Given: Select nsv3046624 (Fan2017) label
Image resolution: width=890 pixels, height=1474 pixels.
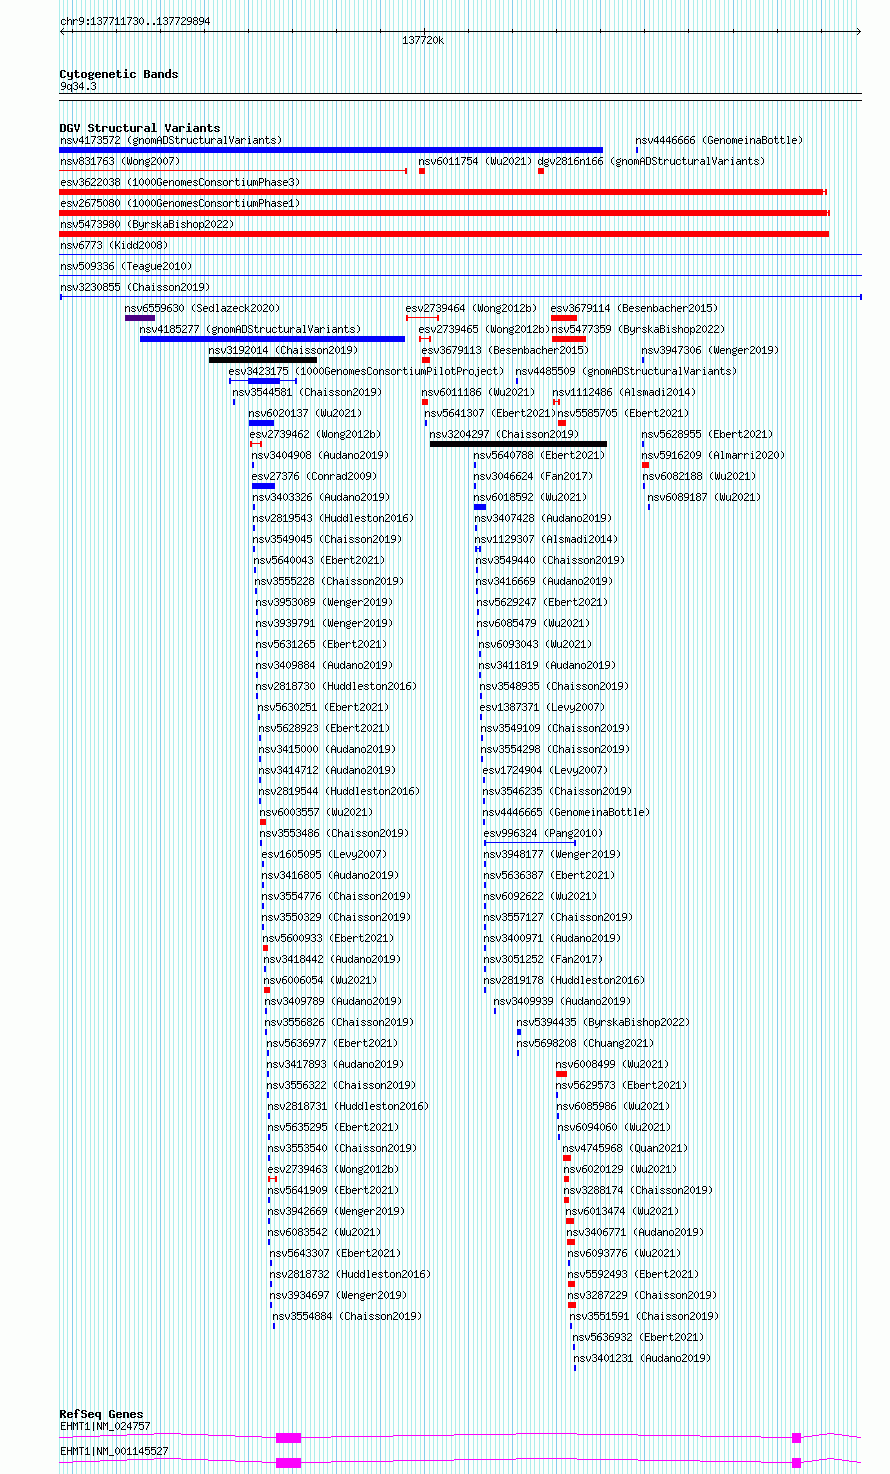Looking at the screenshot, I should (x=533, y=477).
